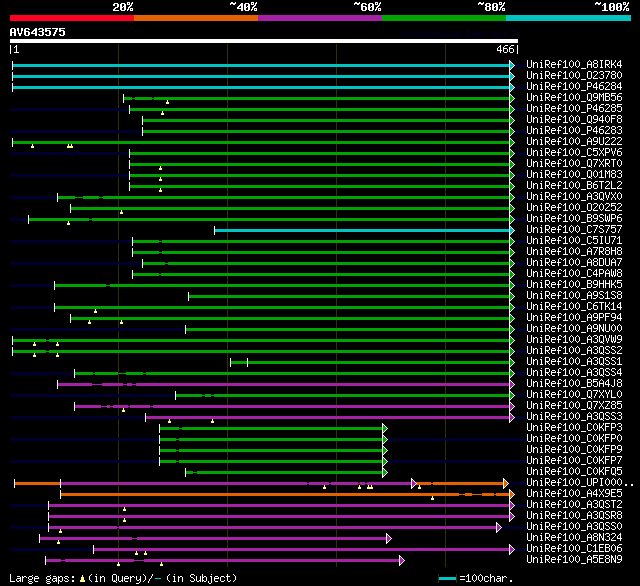The width and height of the screenshot is (640, 586).
Task: Click the cyan ~100% identity legend segment
Action: (x=569, y=18)
